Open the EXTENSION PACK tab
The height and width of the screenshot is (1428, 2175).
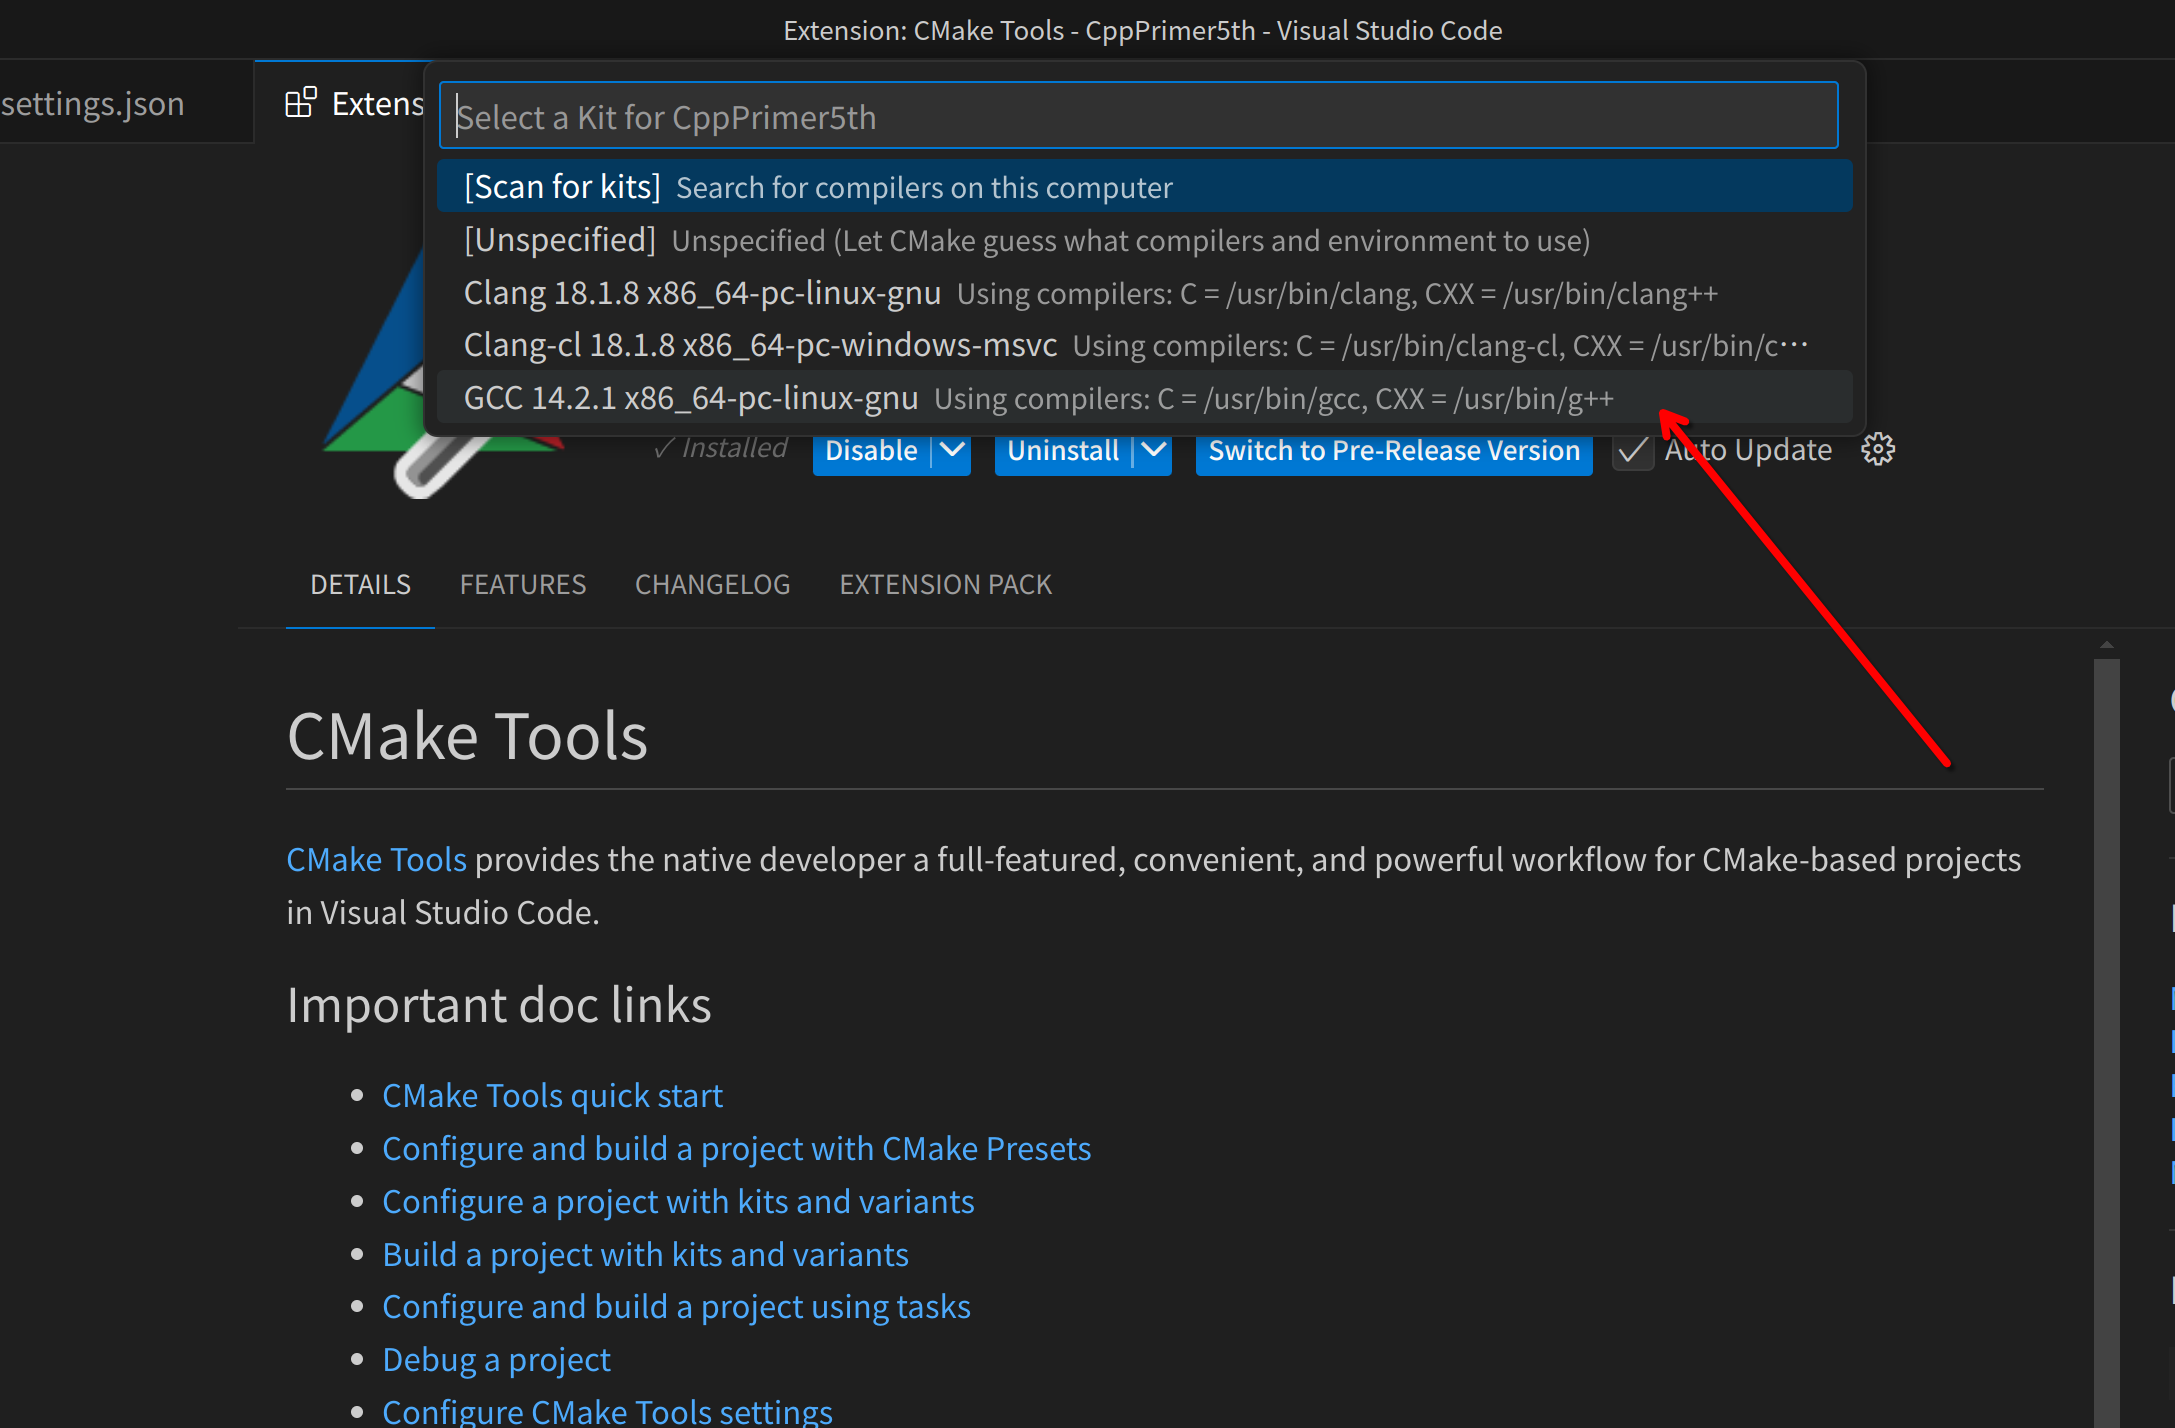[946, 585]
